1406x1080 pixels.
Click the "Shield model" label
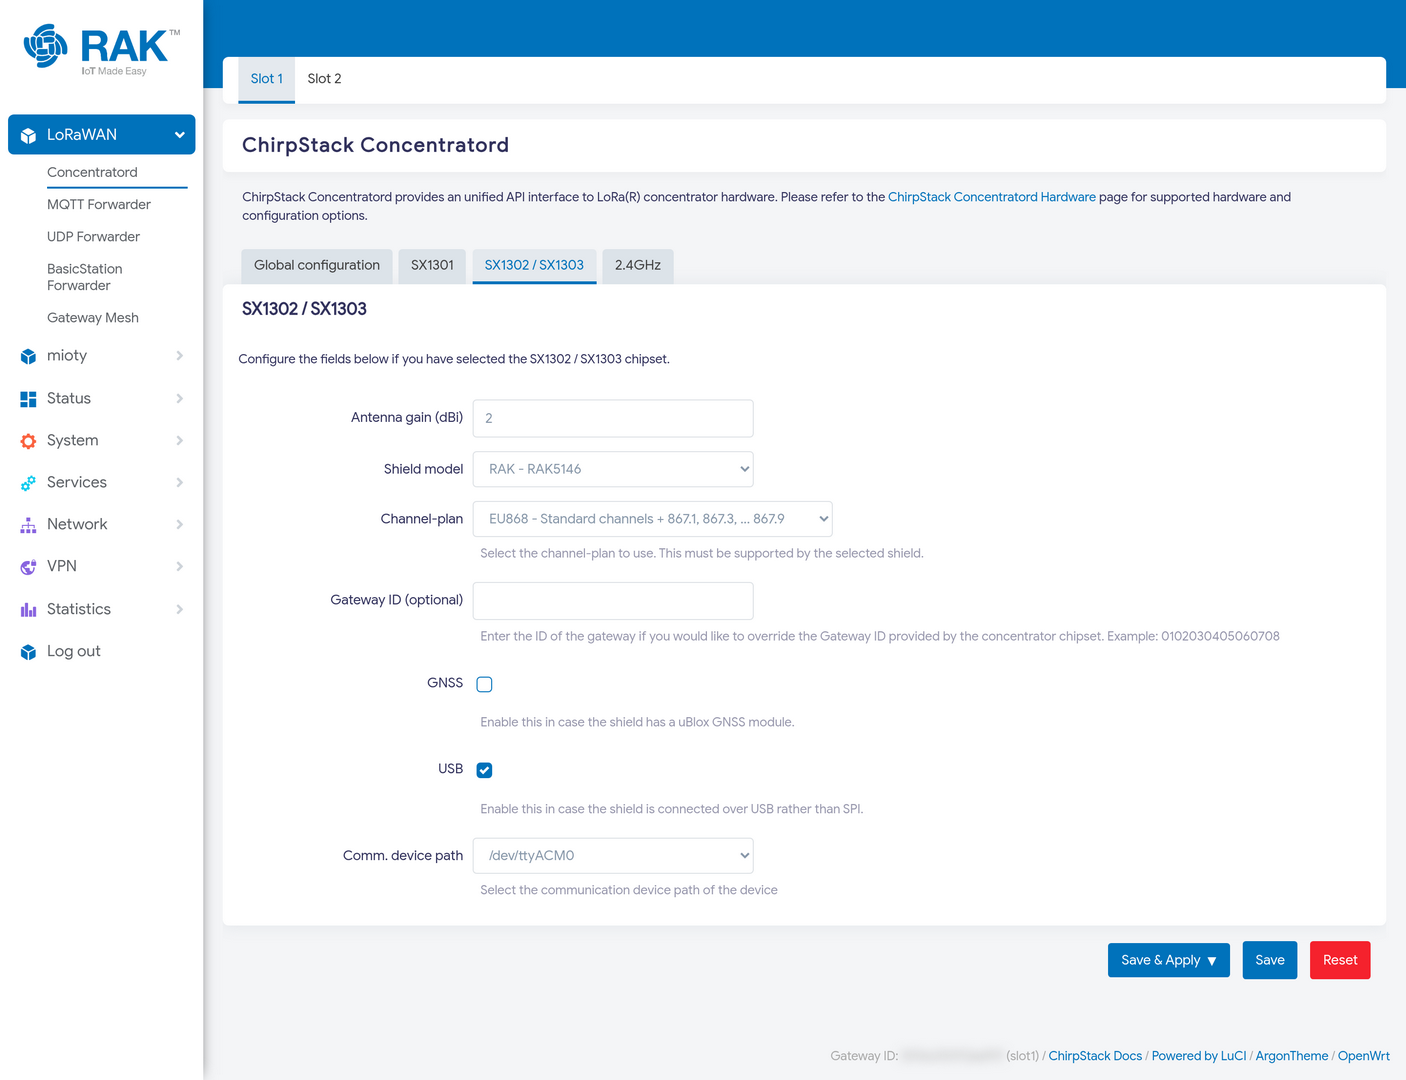click(x=423, y=469)
